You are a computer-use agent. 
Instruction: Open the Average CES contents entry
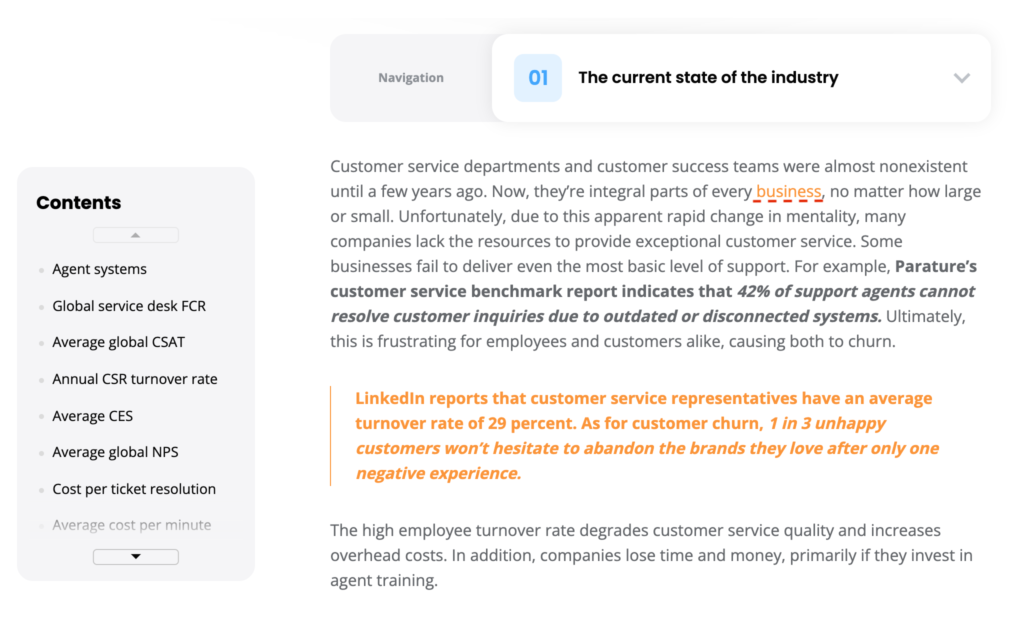tap(92, 416)
